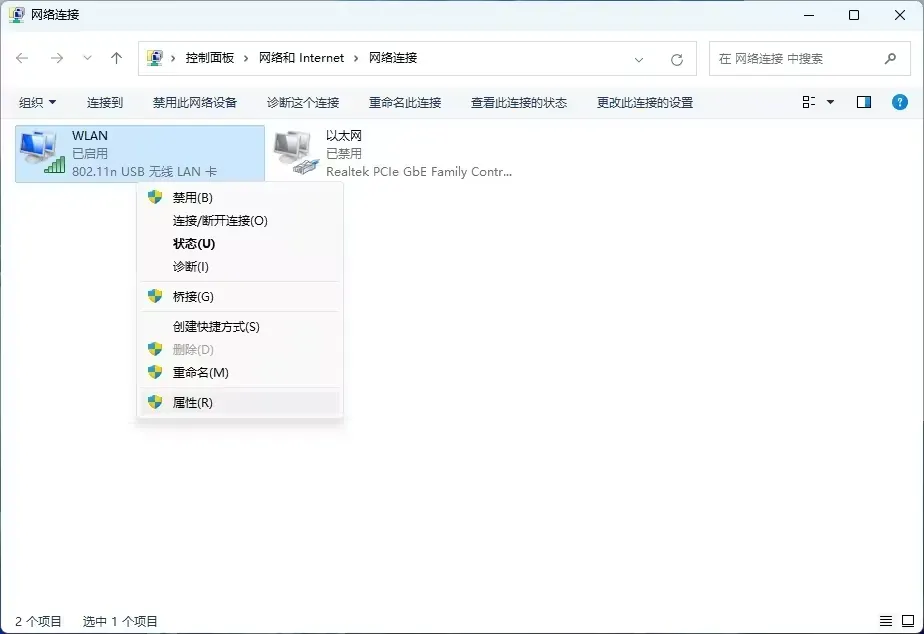
Task: Choose 重命名(M) in the context menu
Action: pos(240,372)
